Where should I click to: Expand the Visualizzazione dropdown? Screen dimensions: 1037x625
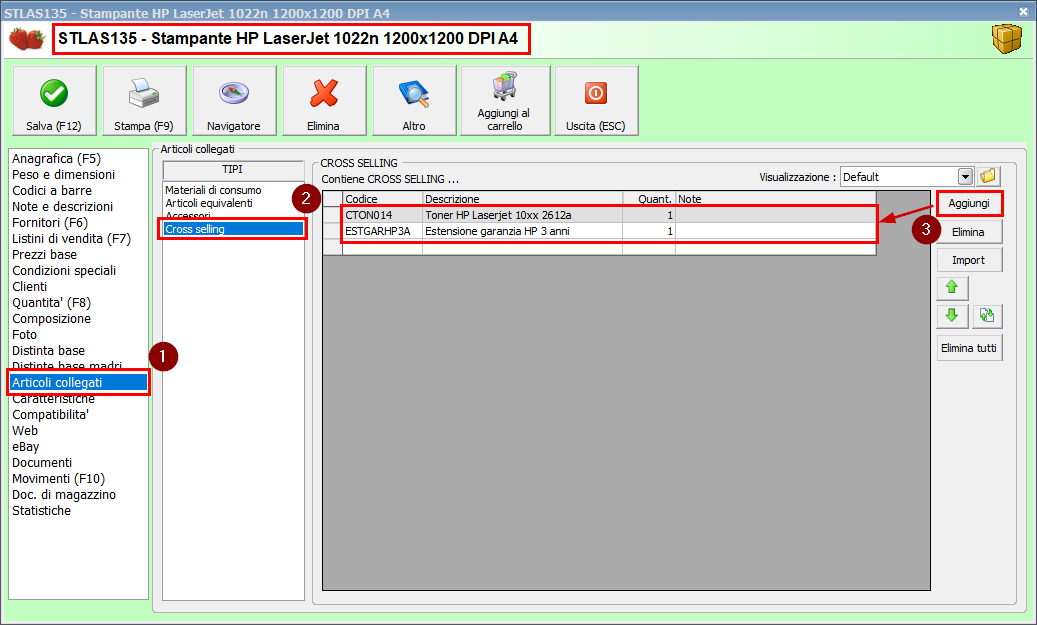[966, 177]
